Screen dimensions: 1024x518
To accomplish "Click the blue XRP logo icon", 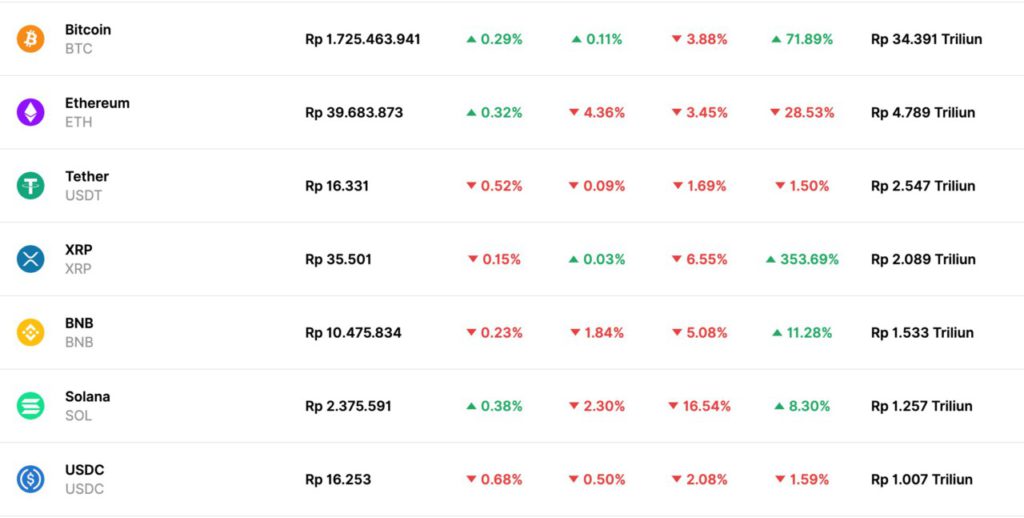I will (x=31, y=259).
